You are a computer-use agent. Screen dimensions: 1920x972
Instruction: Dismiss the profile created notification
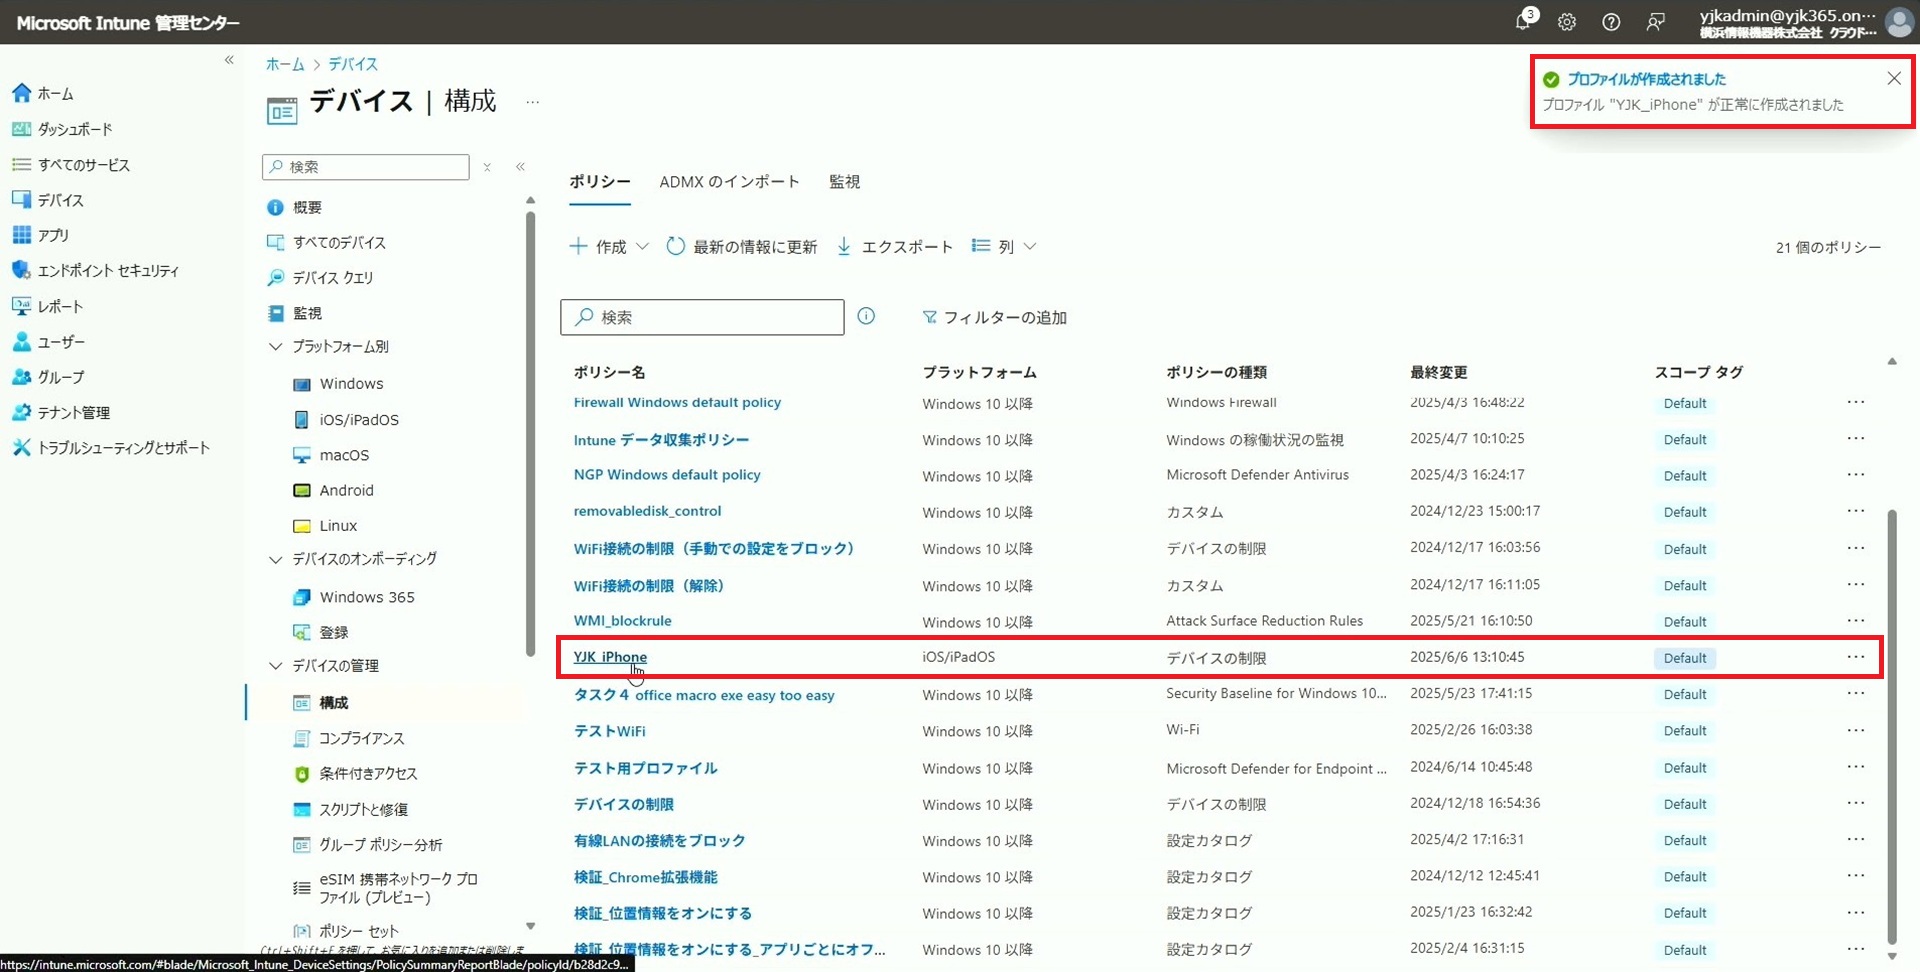[x=1893, y=79]
